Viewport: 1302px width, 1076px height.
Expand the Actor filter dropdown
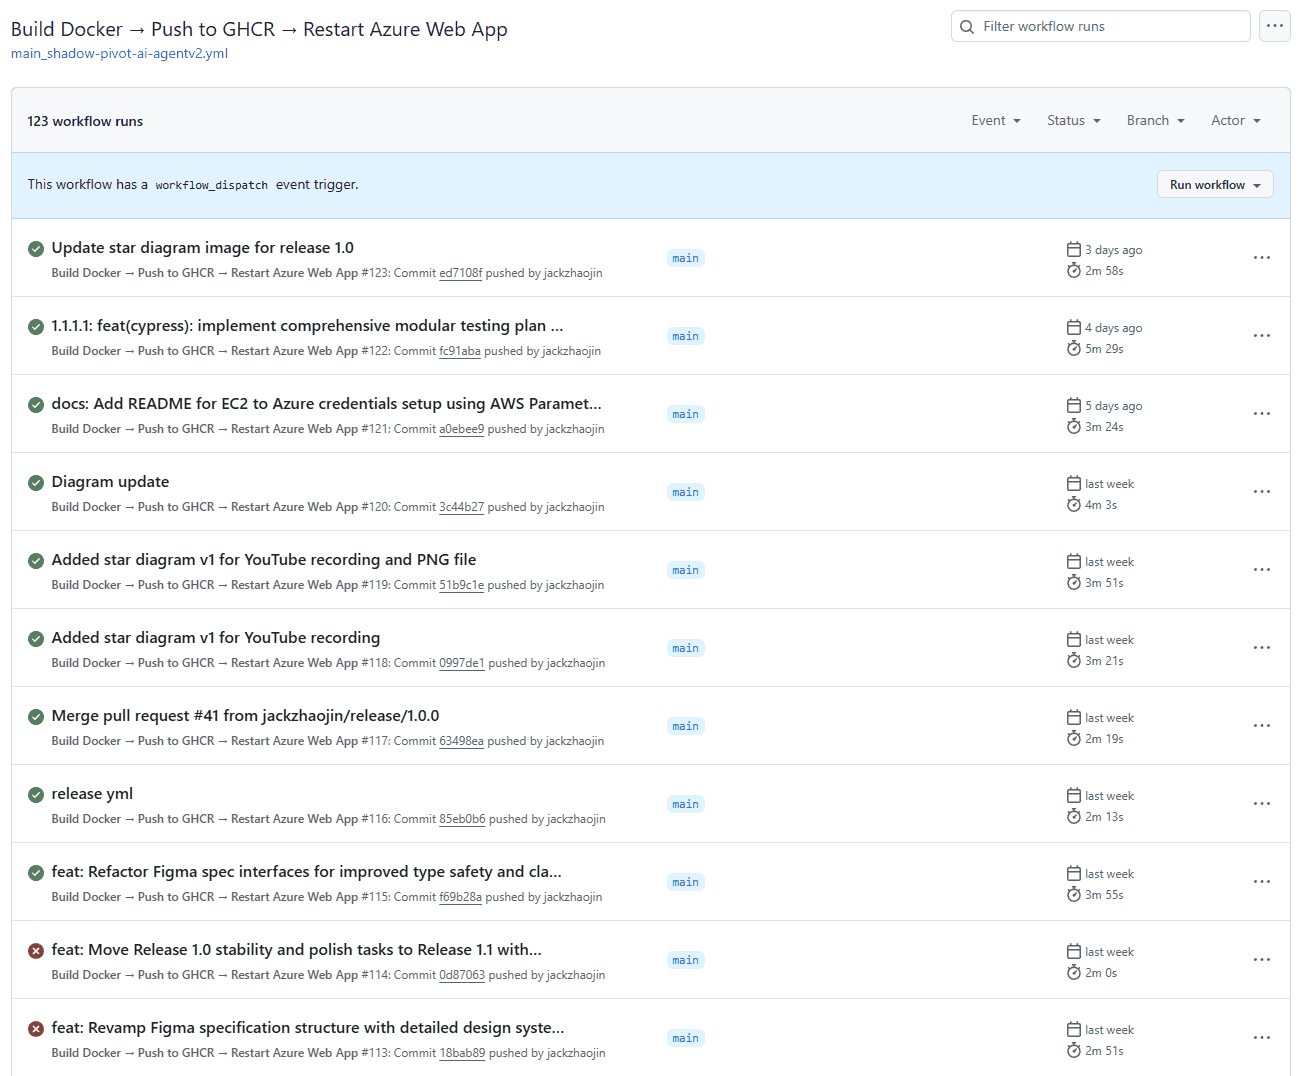[x=1236, y=120]
